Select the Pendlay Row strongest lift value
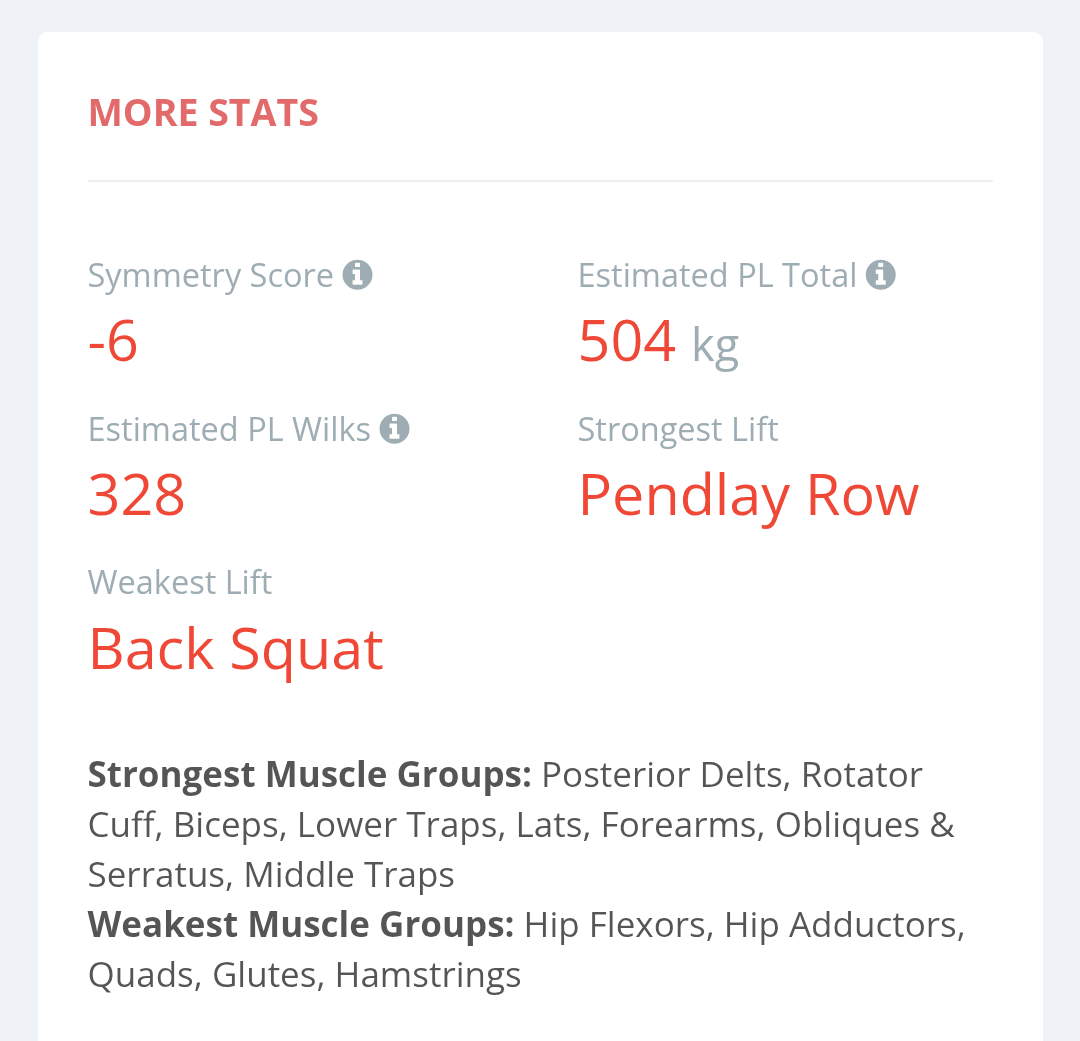The image size is (1080, 1041). coord(748,495)
